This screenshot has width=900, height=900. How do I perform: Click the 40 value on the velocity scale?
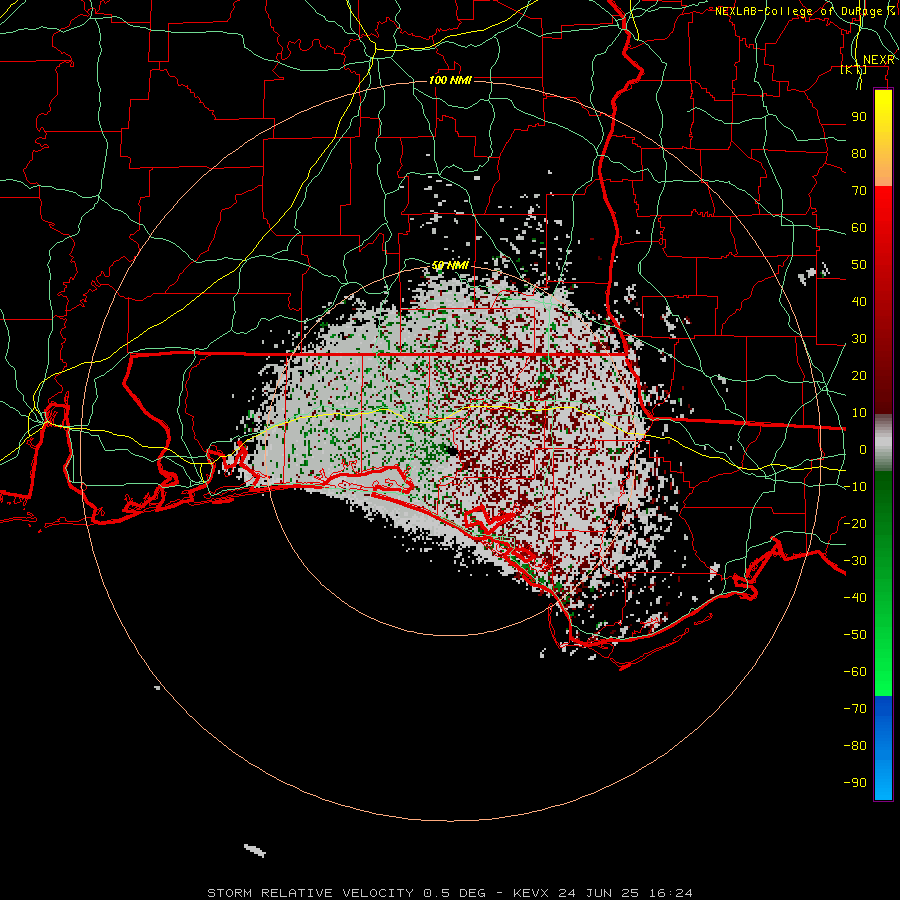coord(859,301)
